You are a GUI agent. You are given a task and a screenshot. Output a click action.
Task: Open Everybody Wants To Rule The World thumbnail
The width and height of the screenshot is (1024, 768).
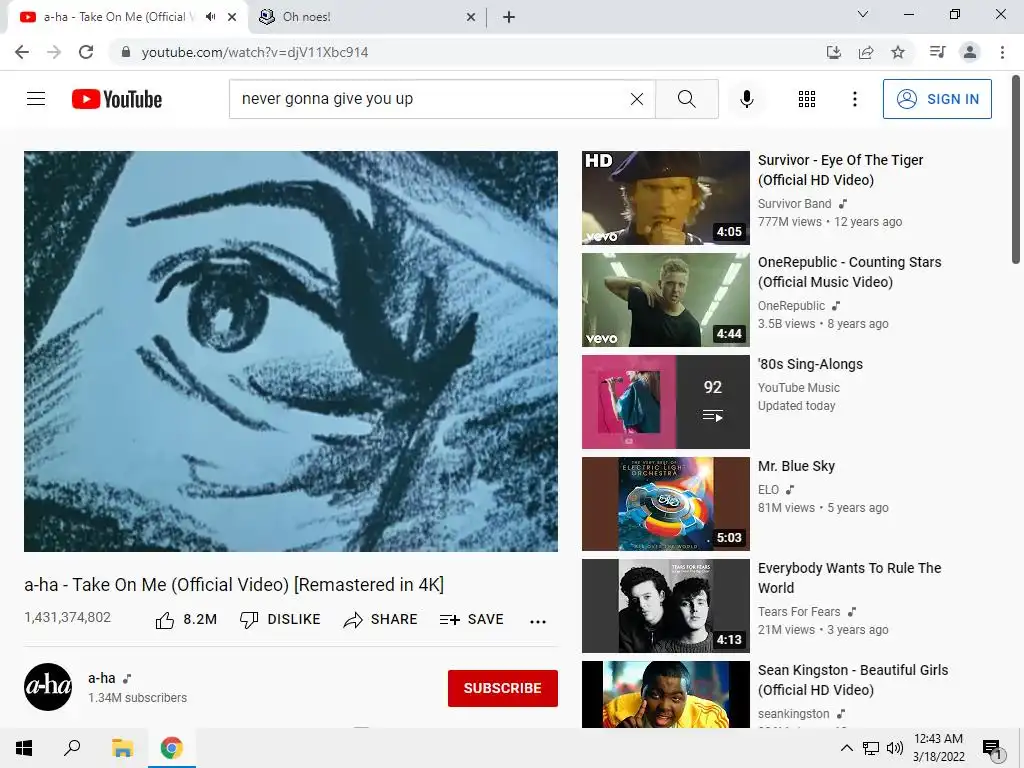(665, 605)
